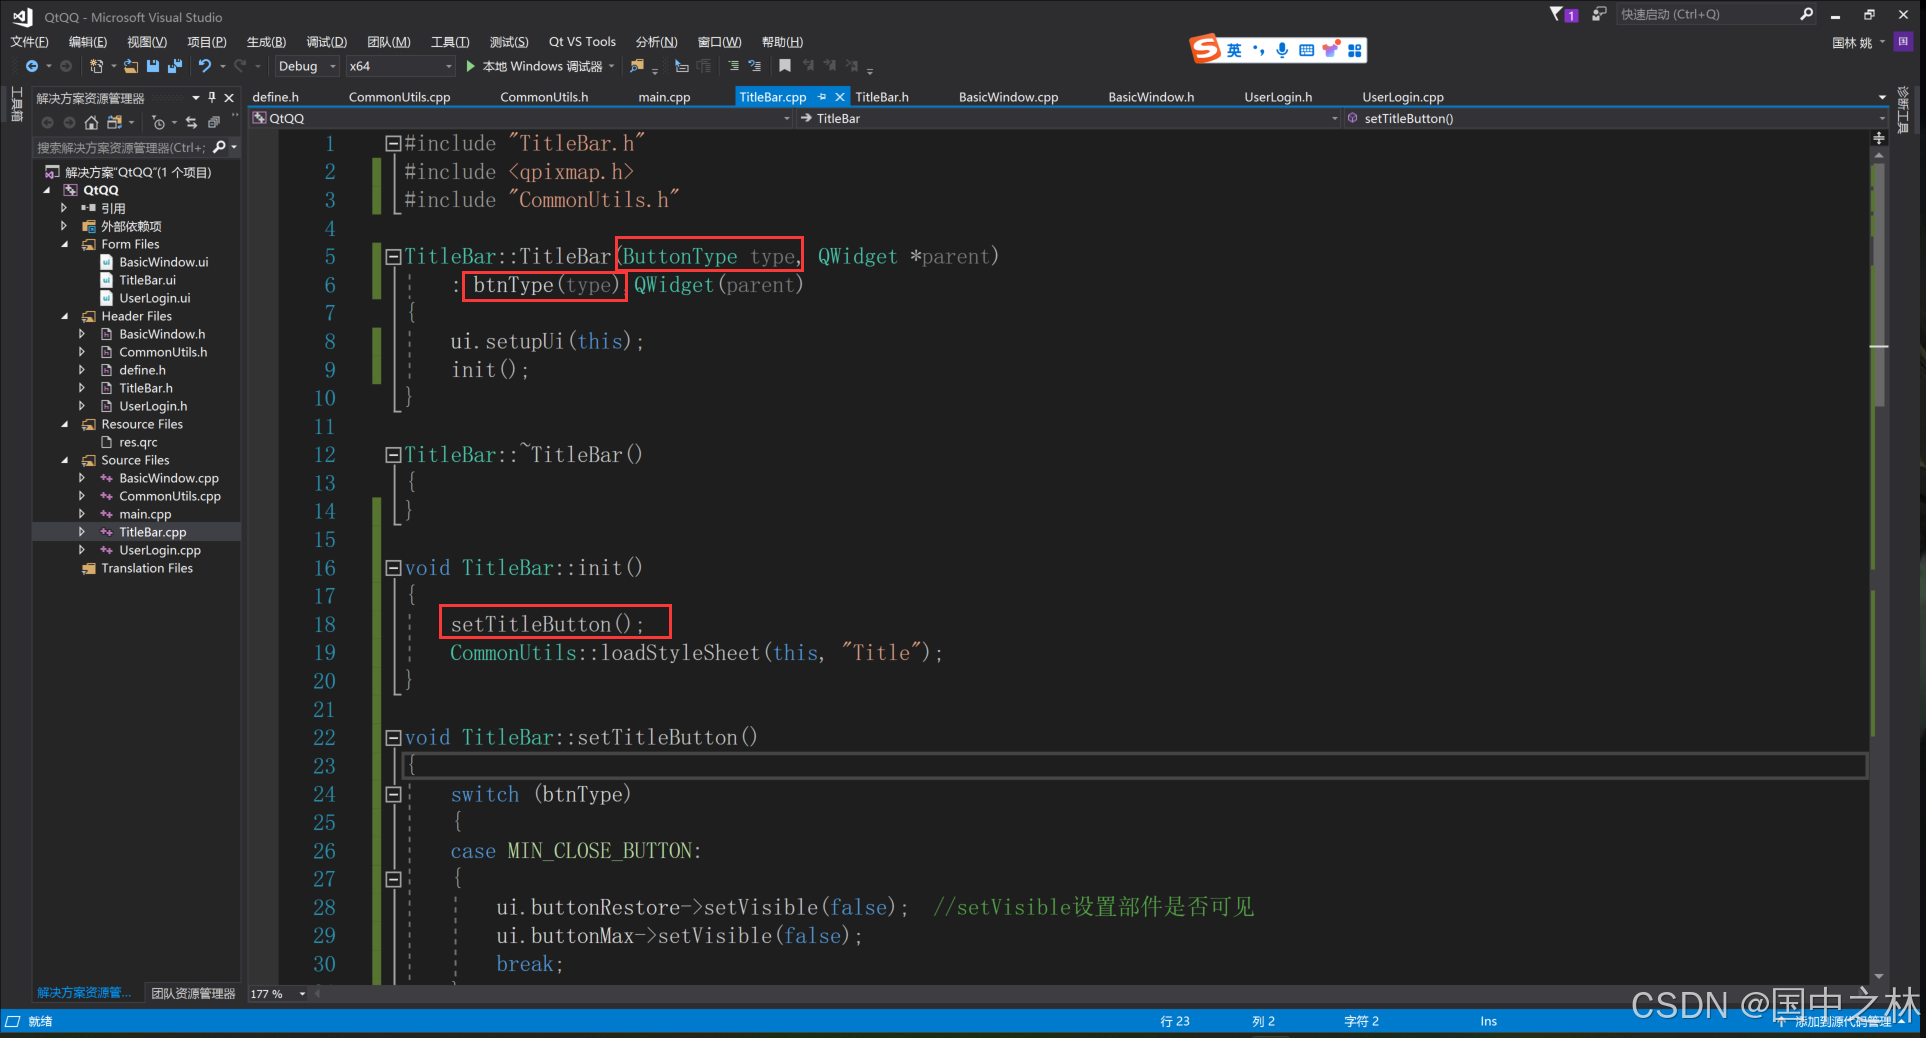Click the Sogou skin shirt icon
Viewport: 1926px width, 1038px height.
[1330, 50]
